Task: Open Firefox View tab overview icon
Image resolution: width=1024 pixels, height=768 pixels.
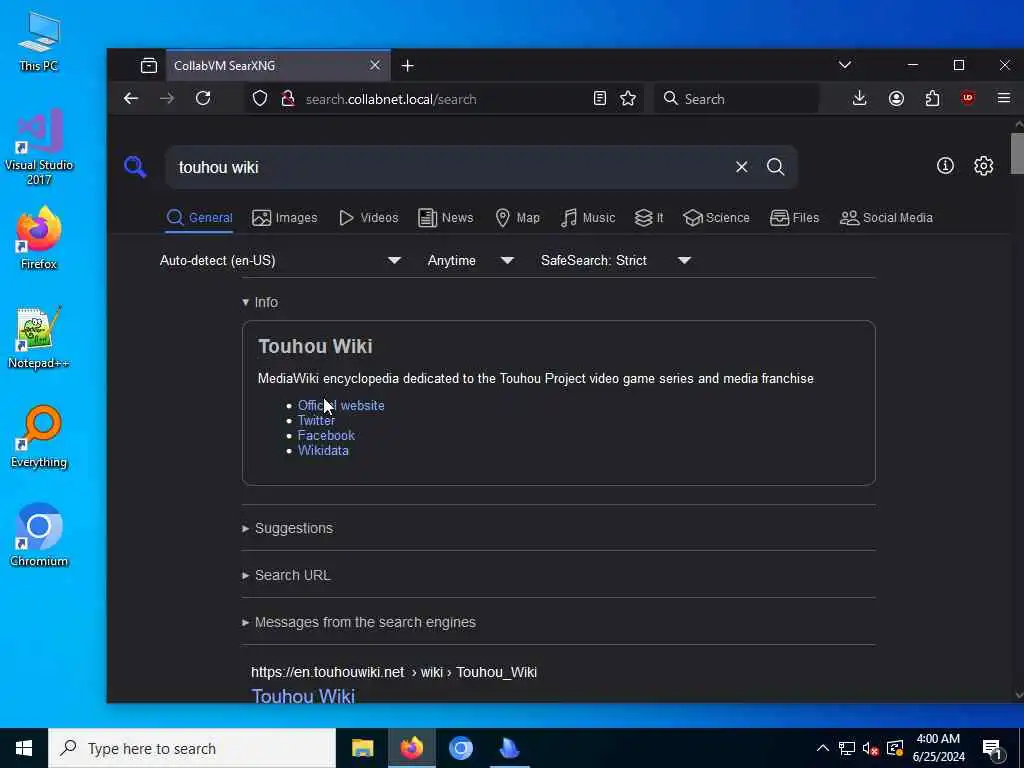Action: click(149, 65)
